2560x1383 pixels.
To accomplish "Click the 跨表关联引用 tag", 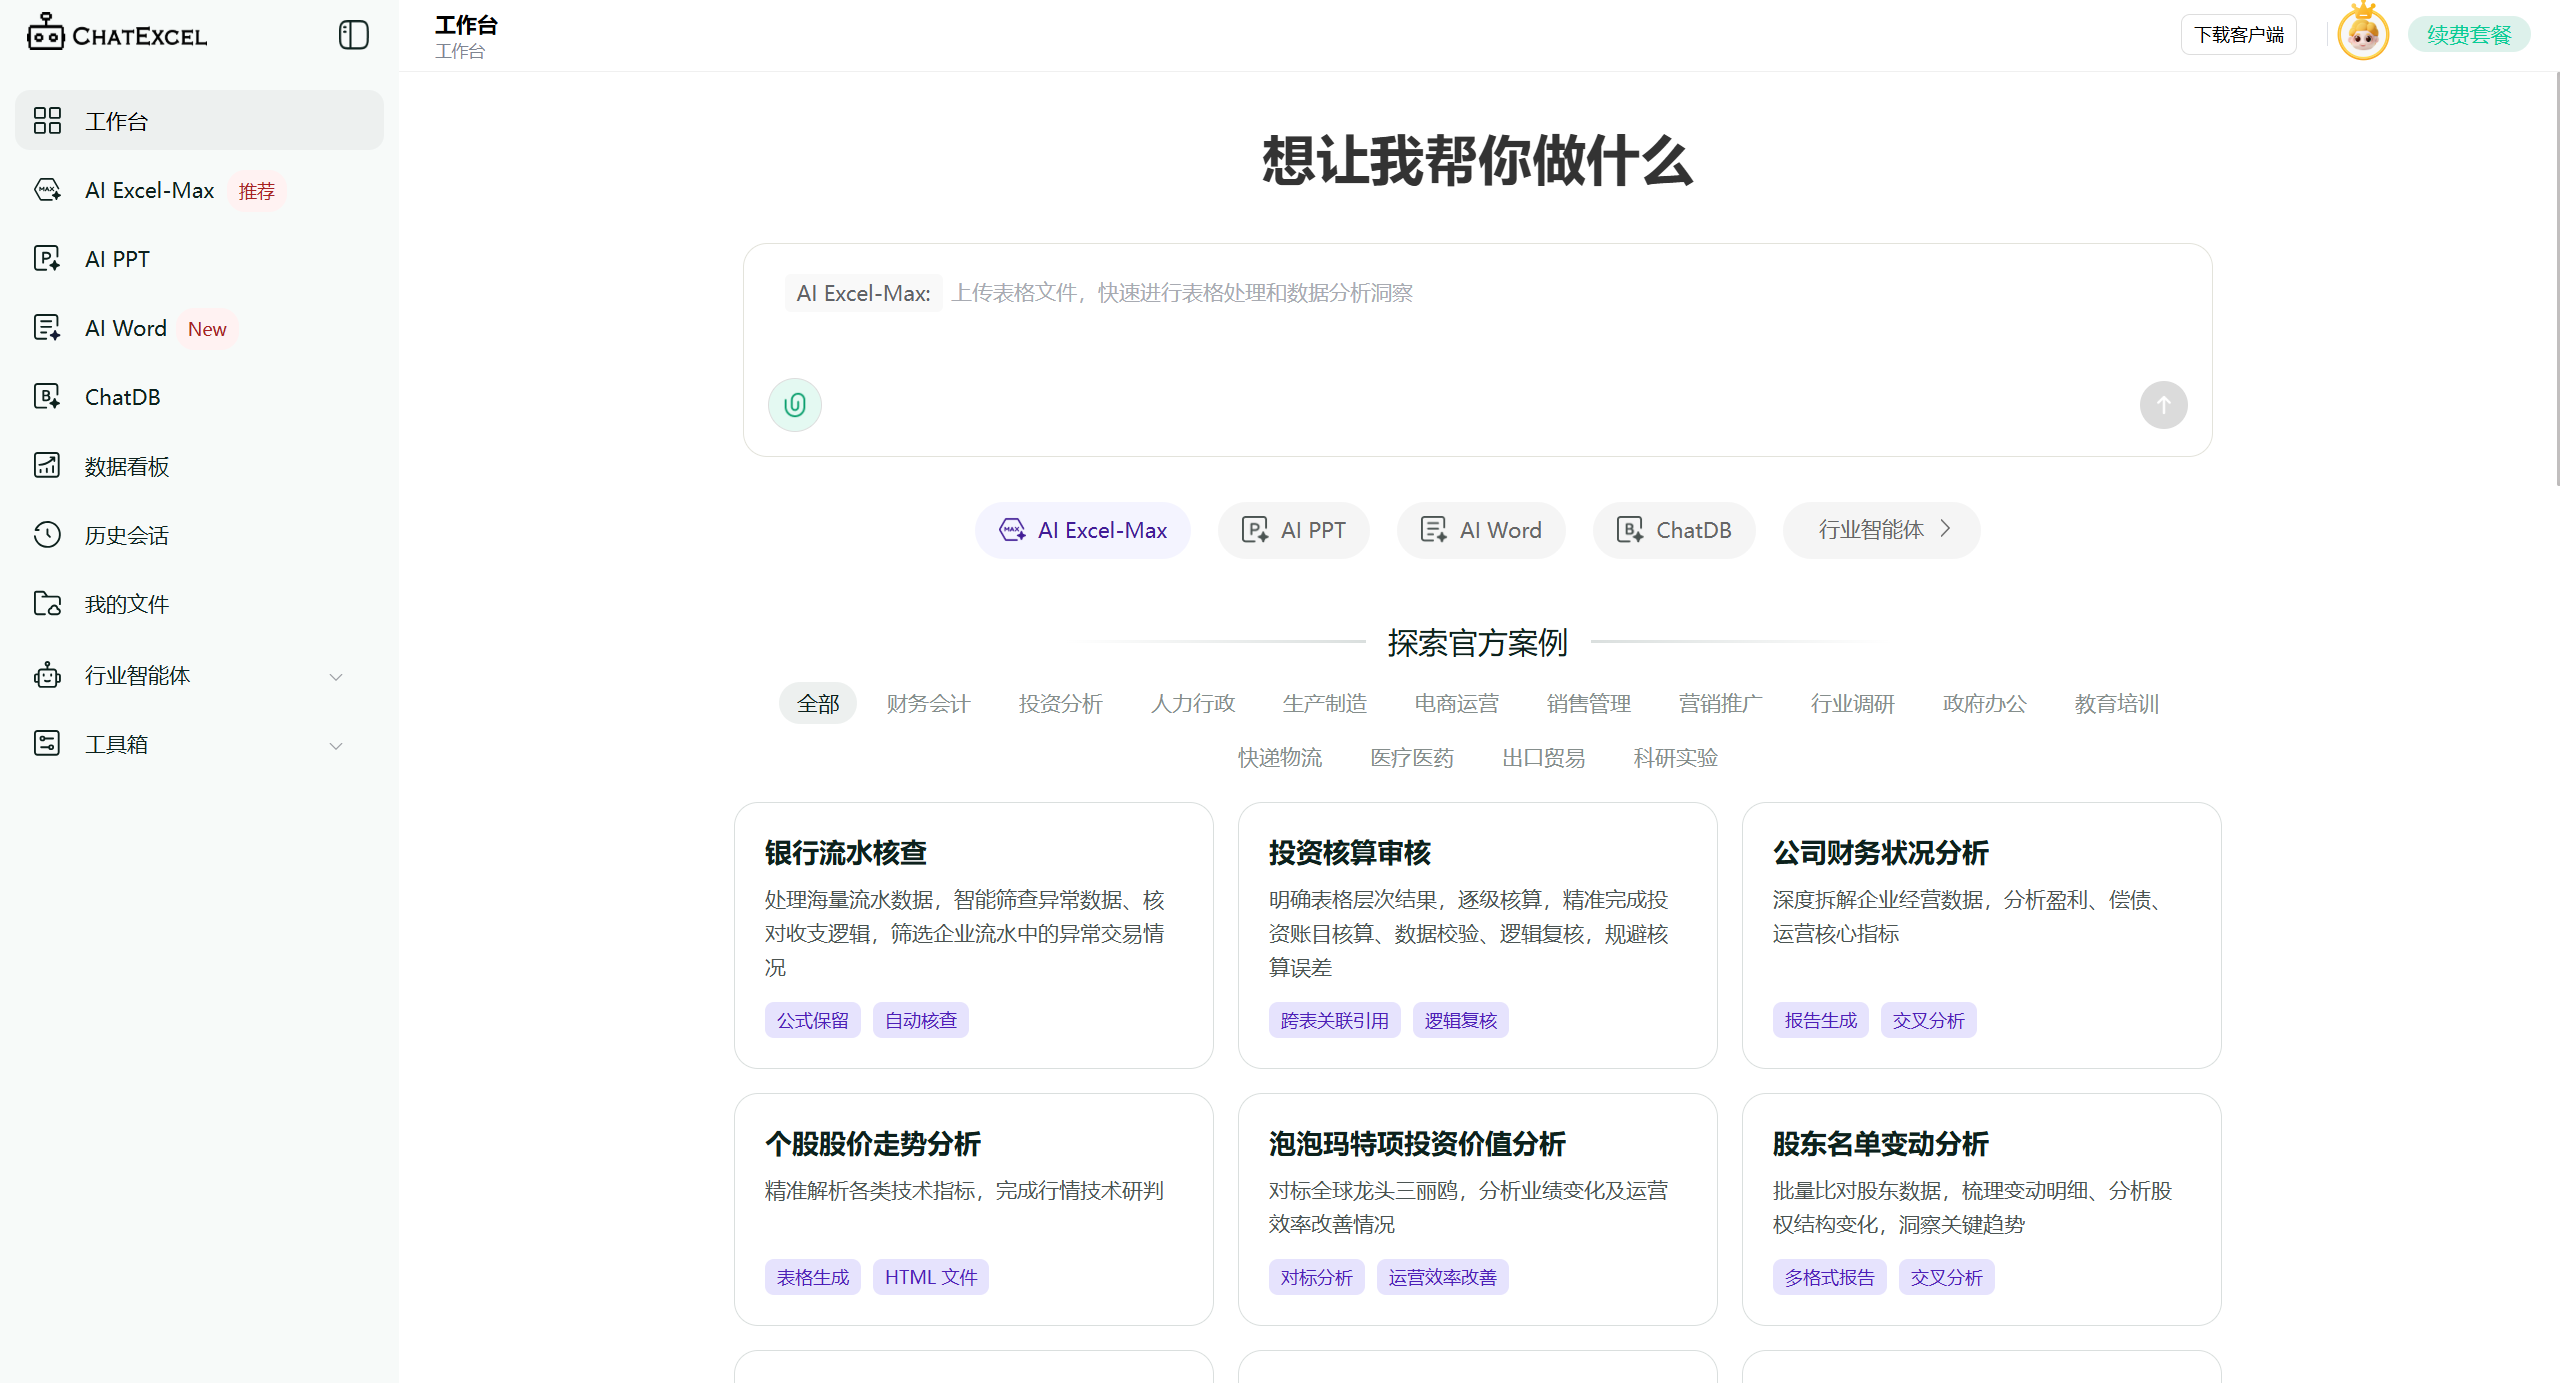I will [1335, 1020].
